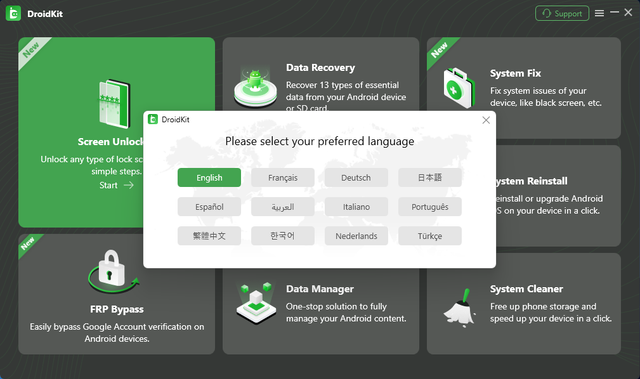640x379 pixels.
Task: Click the DroidKit app logo in header
Action: click(x=13, y=13)
